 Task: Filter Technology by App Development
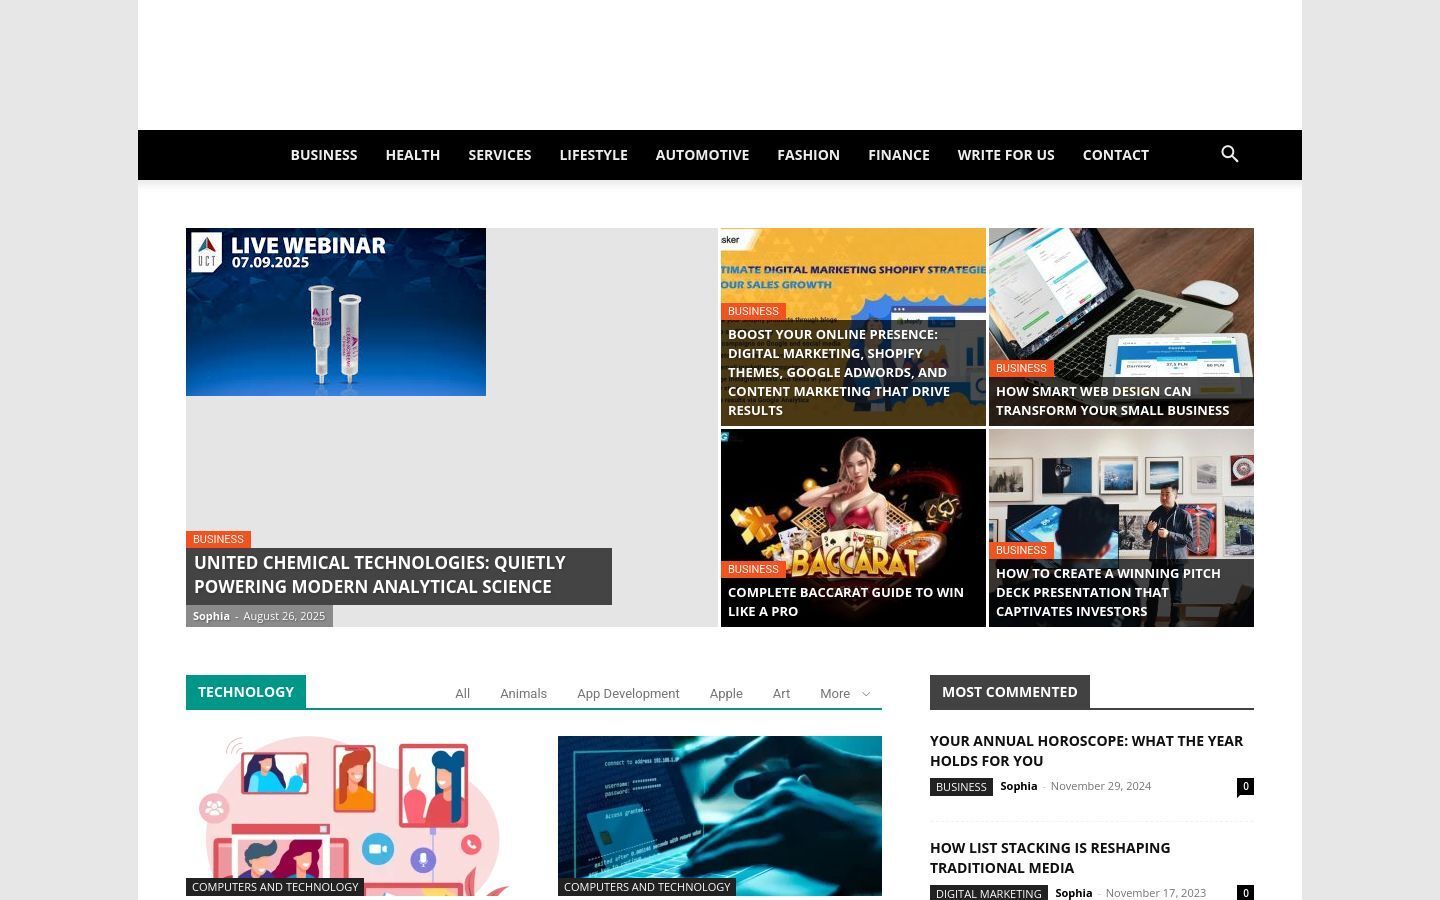(x=628, y=694)
